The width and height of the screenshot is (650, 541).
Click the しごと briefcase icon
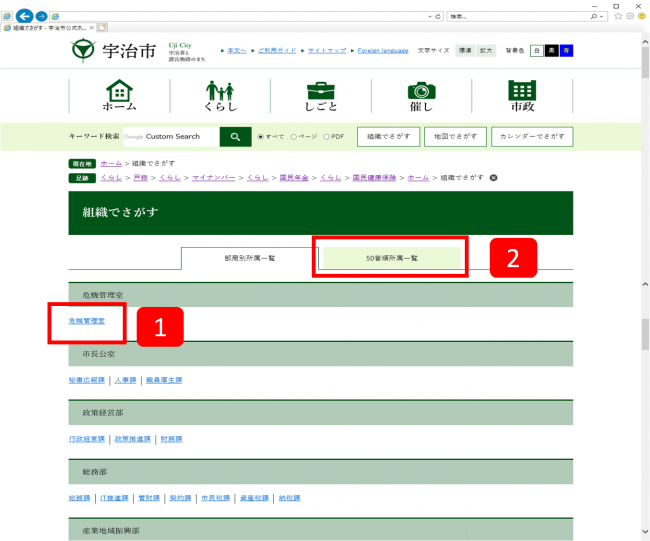coord(320,96)
